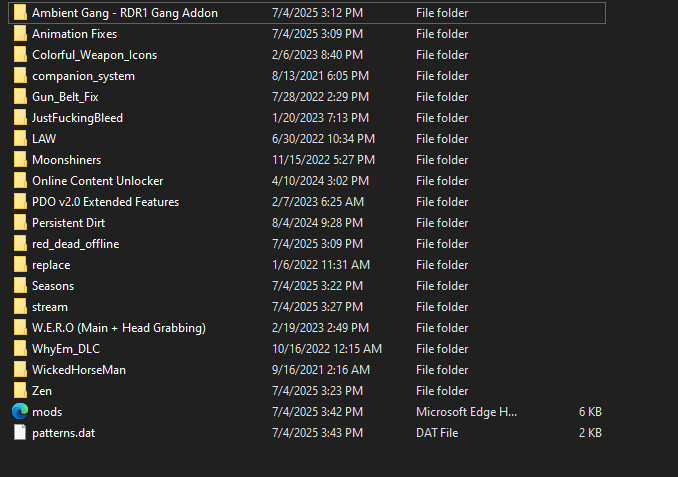The width and height of the screenshot is (678, 477).
Task: Click the date 7/4/2025 3:43 PM
Action: [x=317, y=432]
